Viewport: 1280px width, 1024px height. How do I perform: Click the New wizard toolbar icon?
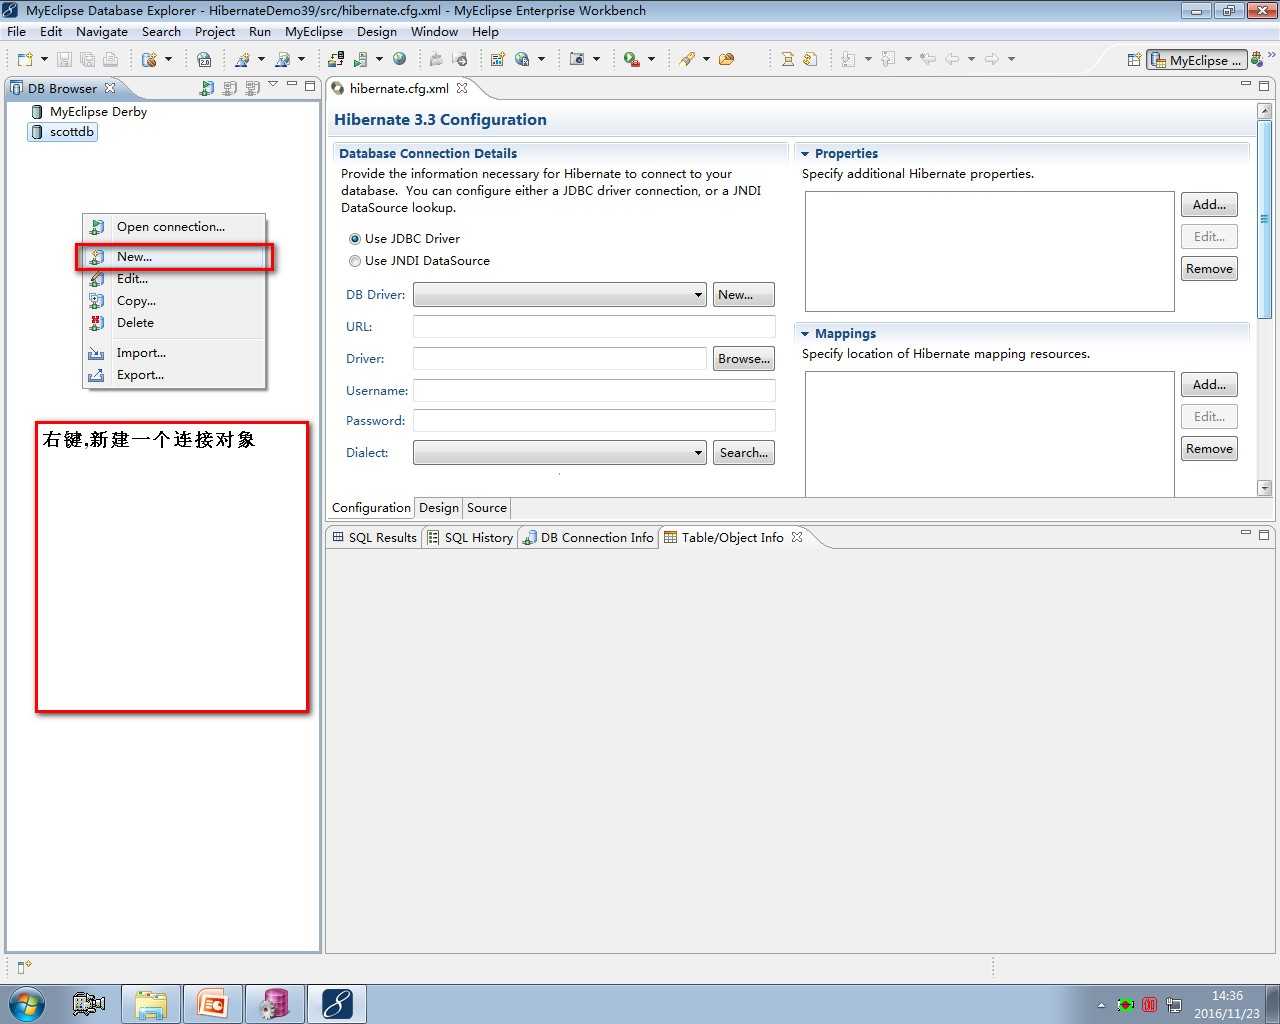25,60
